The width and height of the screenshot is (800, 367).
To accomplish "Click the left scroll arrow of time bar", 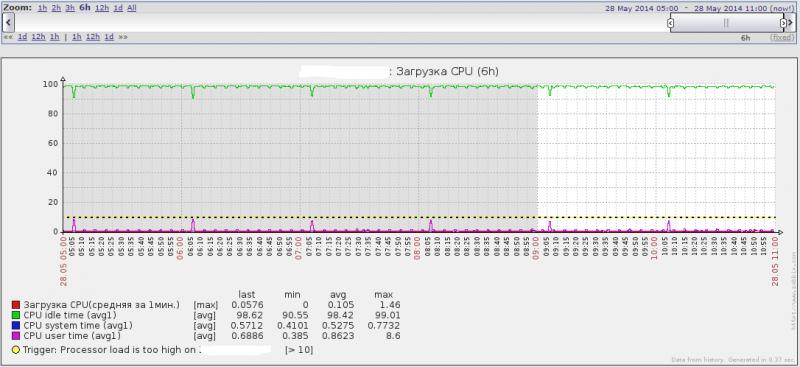I will point(8,23).
